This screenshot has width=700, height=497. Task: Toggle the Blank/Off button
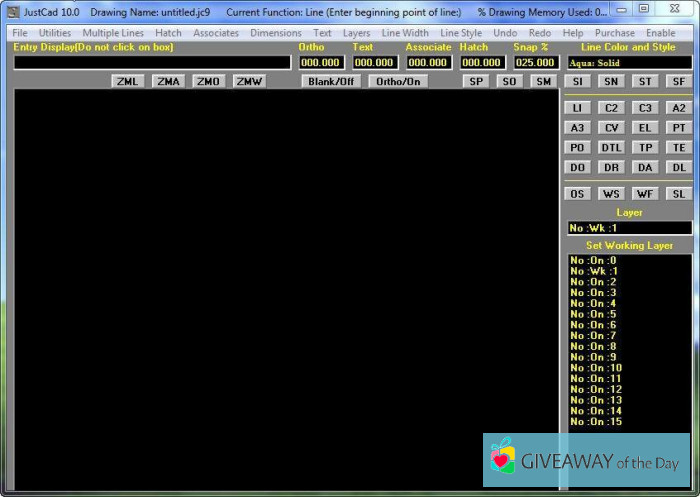click(331, 81)
